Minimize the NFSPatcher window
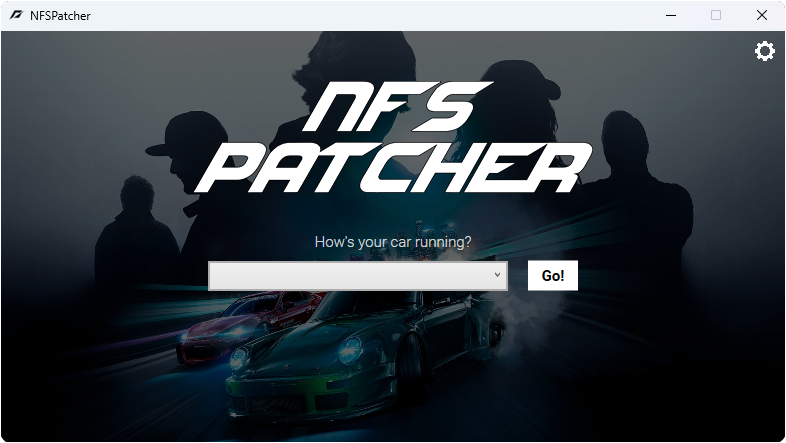 click(671, 16)
